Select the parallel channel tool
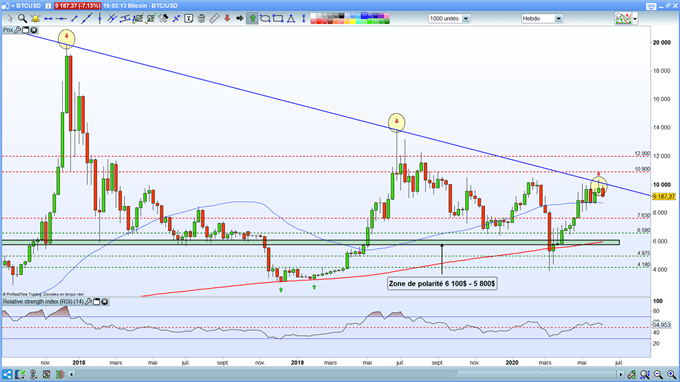The width and height of the screenshot is (680, 382). [x=125, y=19]
